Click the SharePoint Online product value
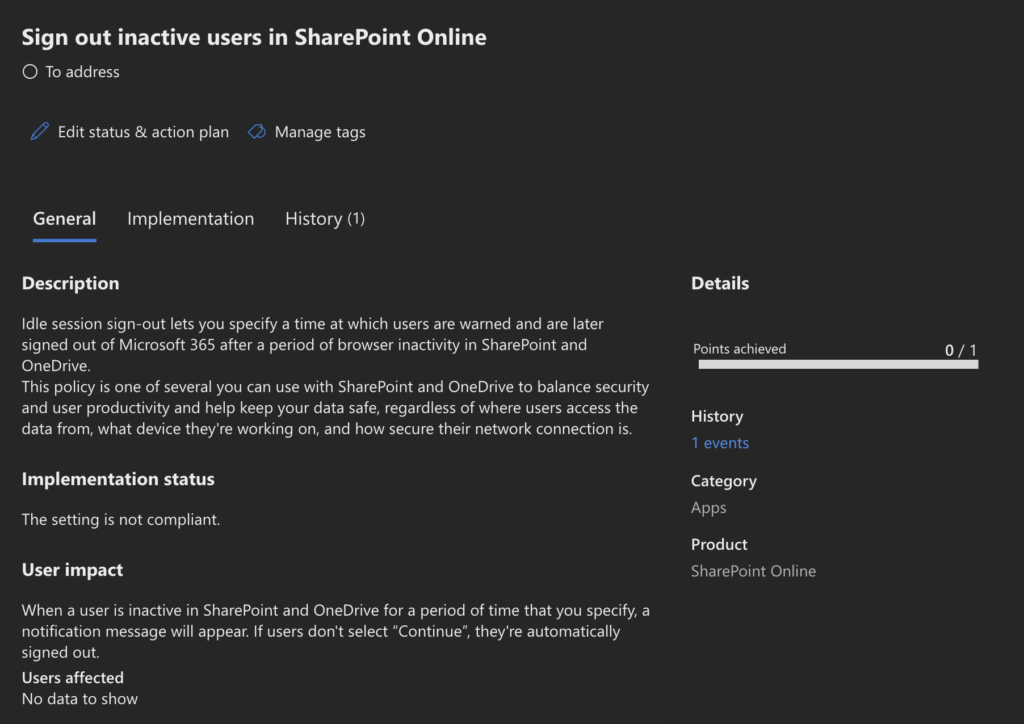This screenshot has width=1024, height=724. (753, 571)
